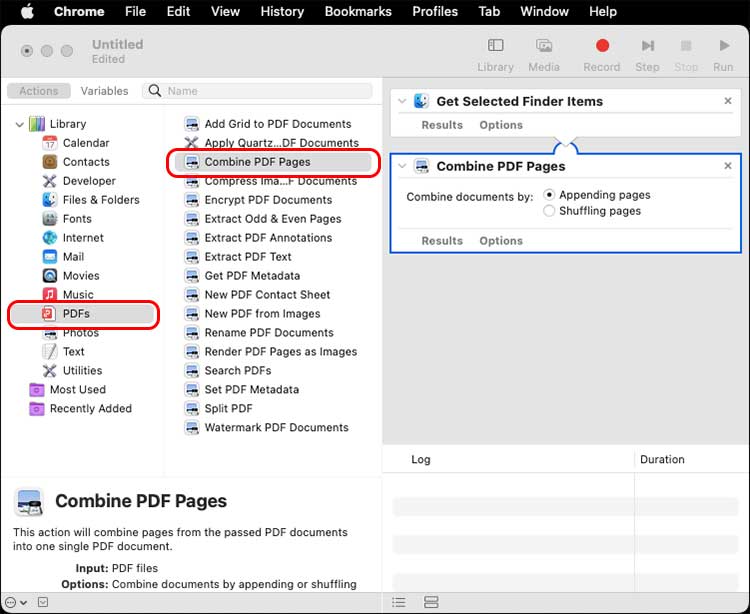Open the Apple menu
The height and width of the screenshot is (614, 750).
click(27, 11)
